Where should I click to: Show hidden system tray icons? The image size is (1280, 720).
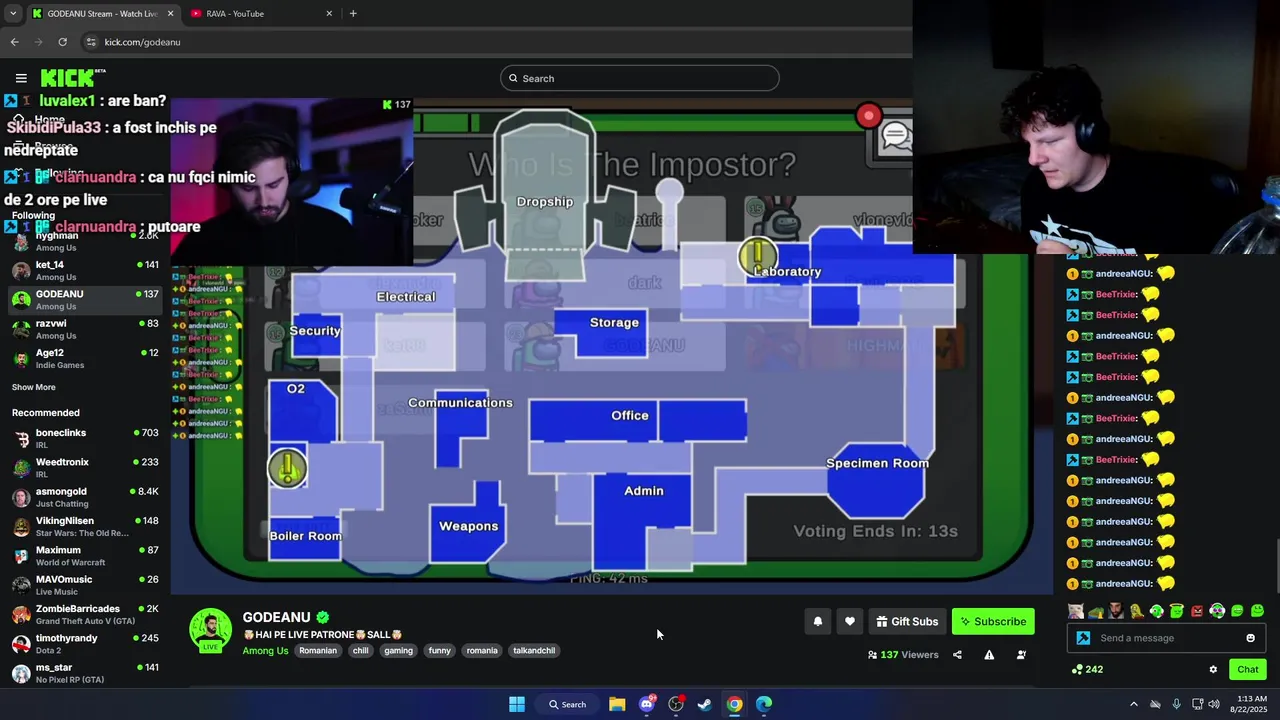[x=1133, y=704]
